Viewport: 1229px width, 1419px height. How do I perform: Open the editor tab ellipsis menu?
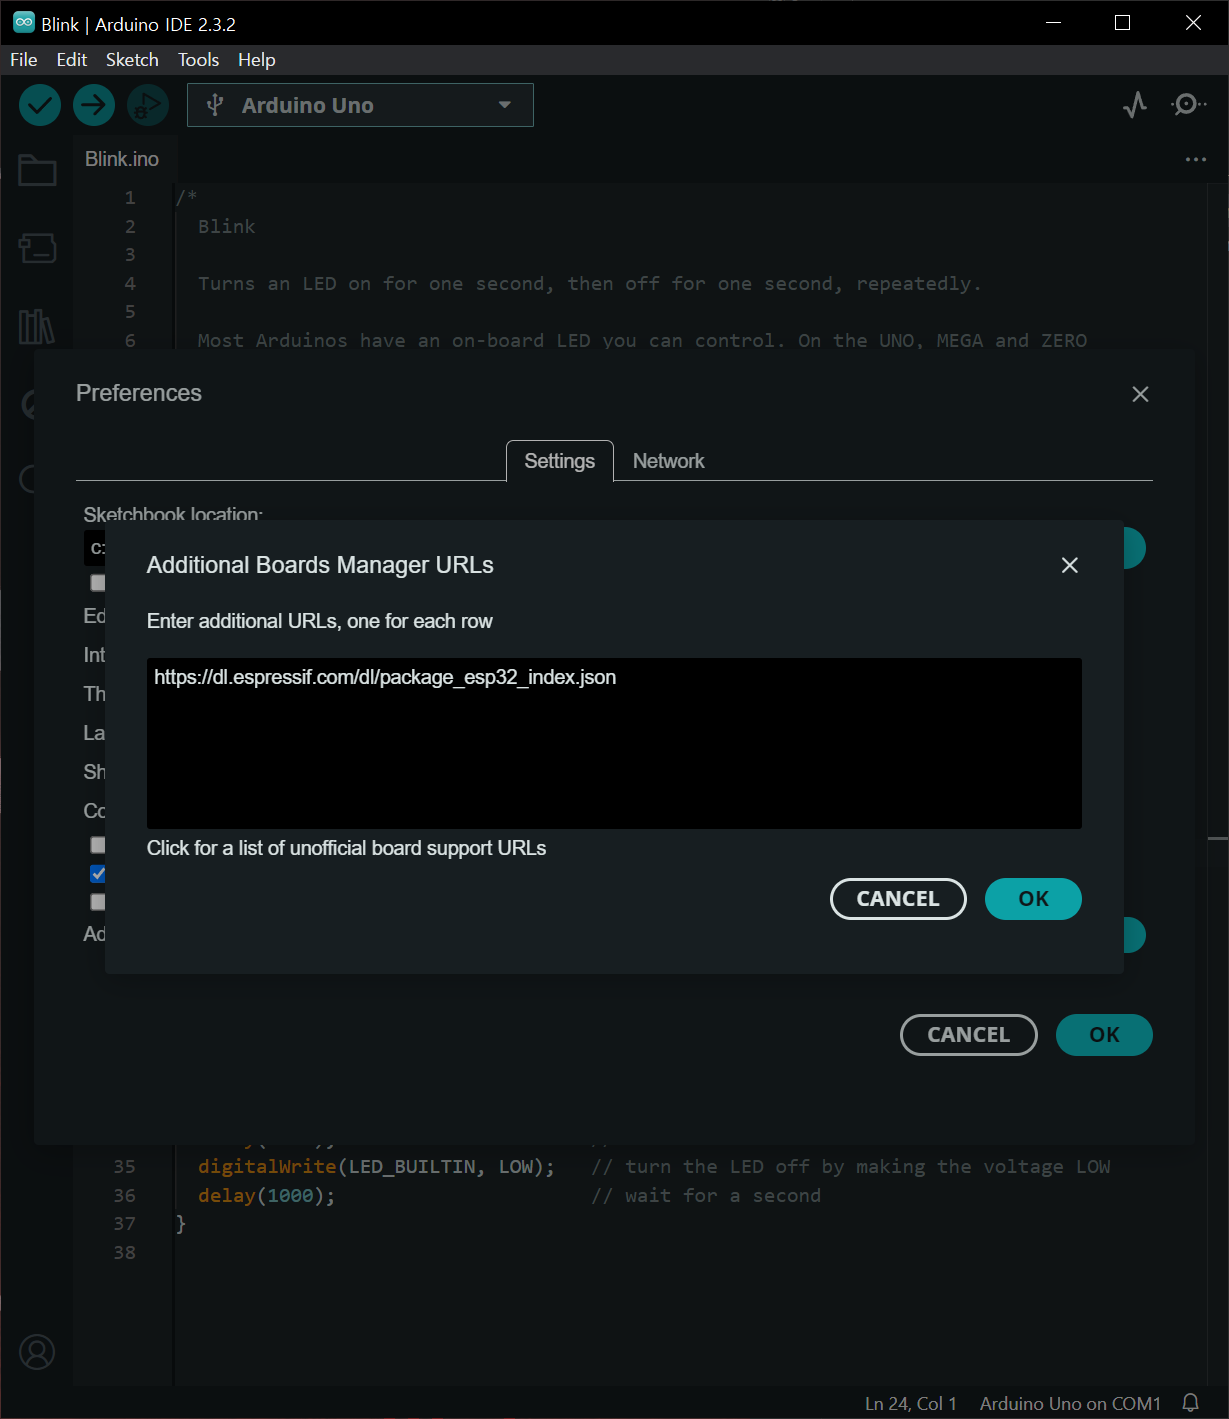click(x=1195, y=159)
